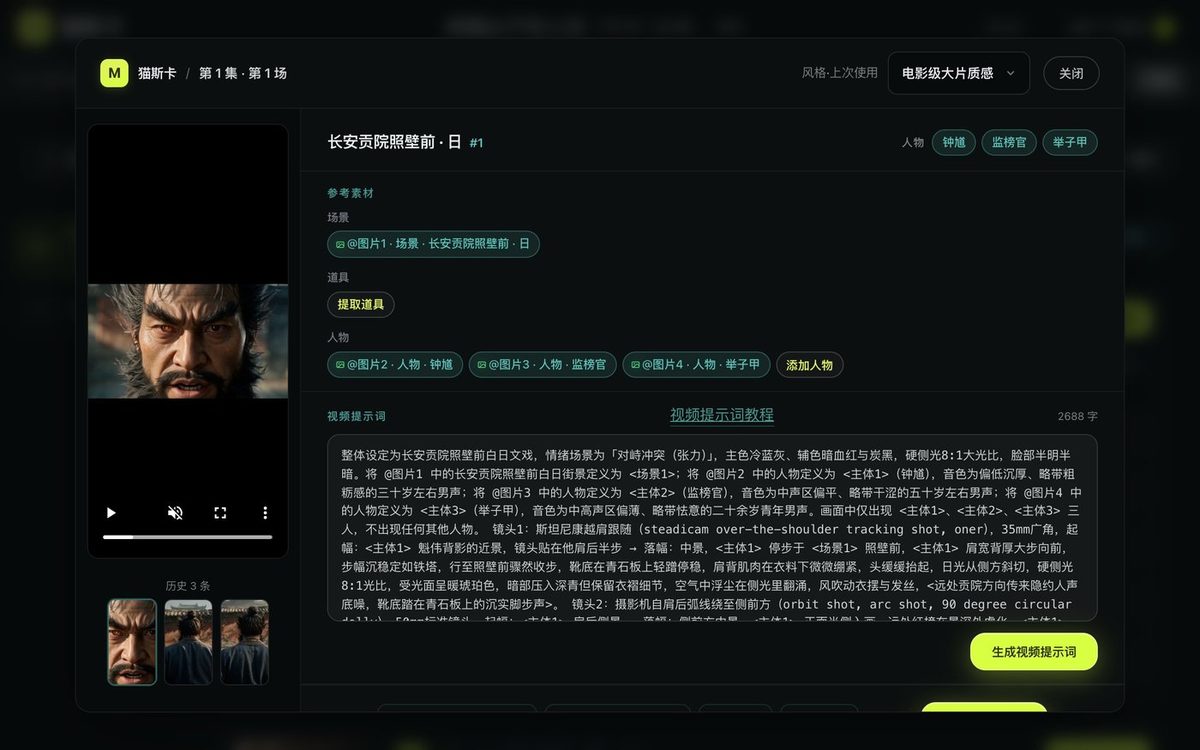Screen dimensions: 1200x750
Task: Click the 历史 3 条 label
Action: [188, 586]
